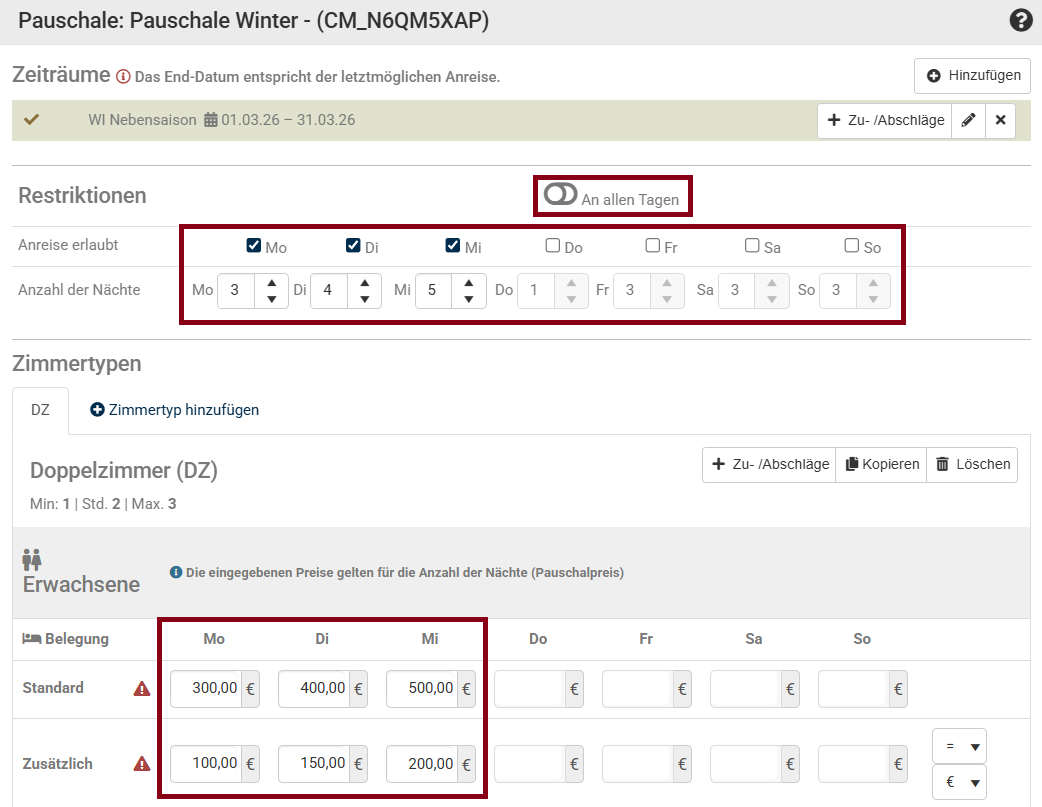Check the Sa arrival checkbox
The width and height of the screenshot is (1042, 807).
pos(752,245)
